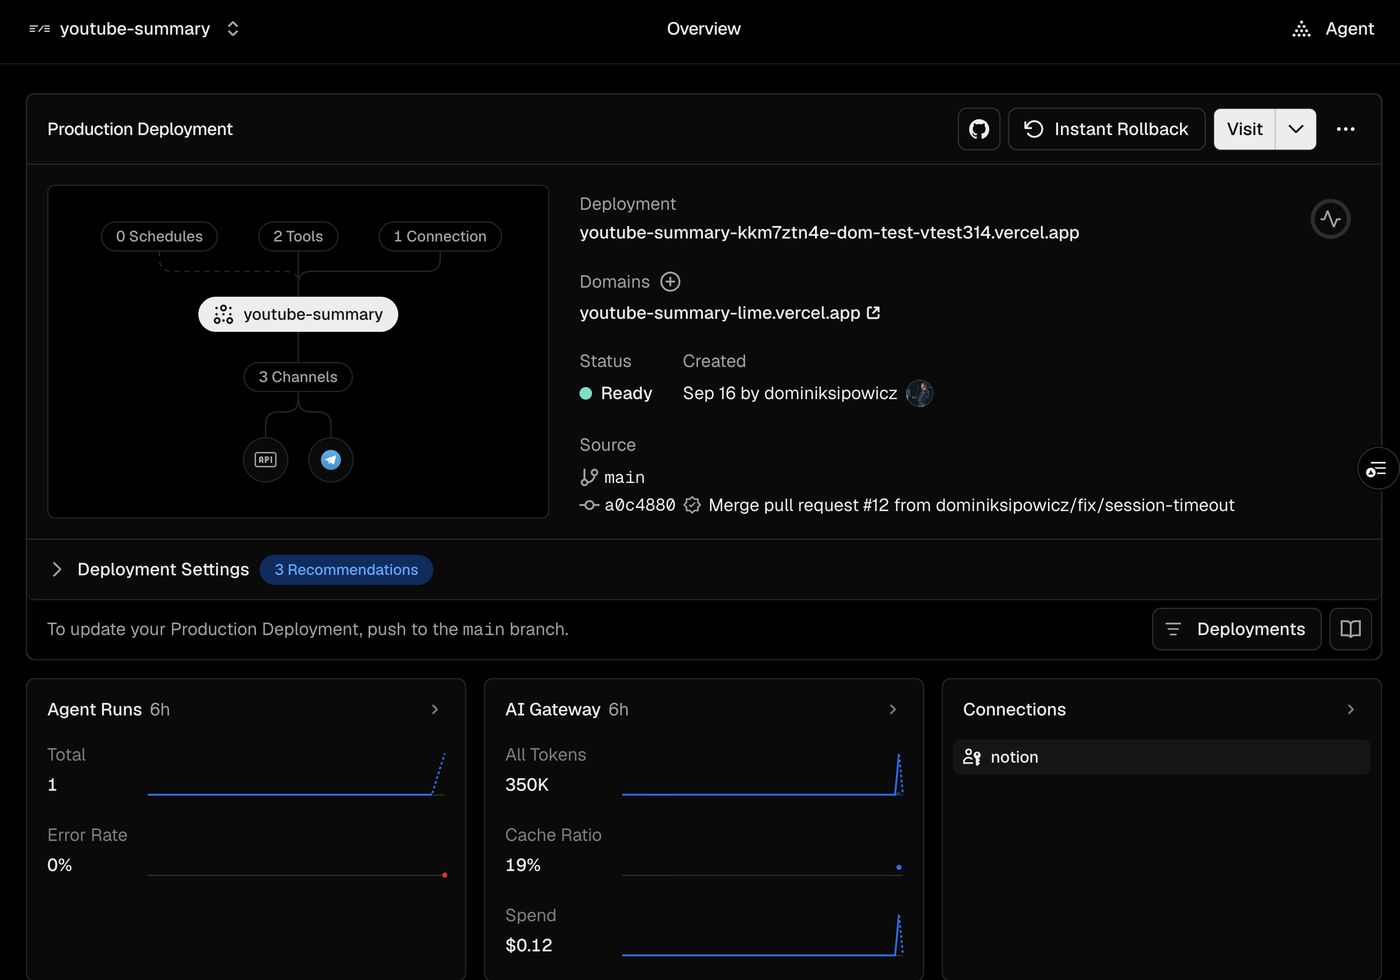The height and width of the screenshot is (980, 1400).
Task: Open the dropdown arrow beside Visit
Action: pyautogui.click(x=1296, y=129)
